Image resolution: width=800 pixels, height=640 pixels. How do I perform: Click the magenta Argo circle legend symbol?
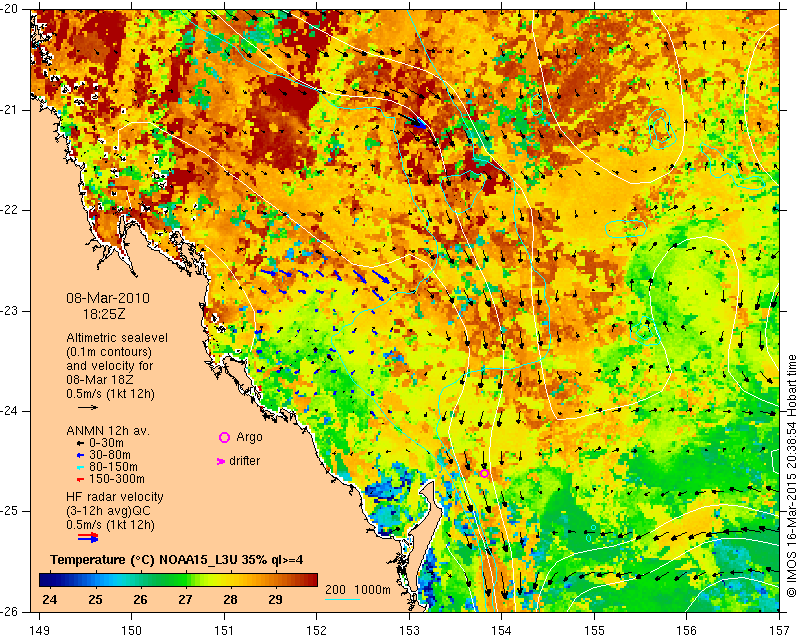click(x=224, y=437)
